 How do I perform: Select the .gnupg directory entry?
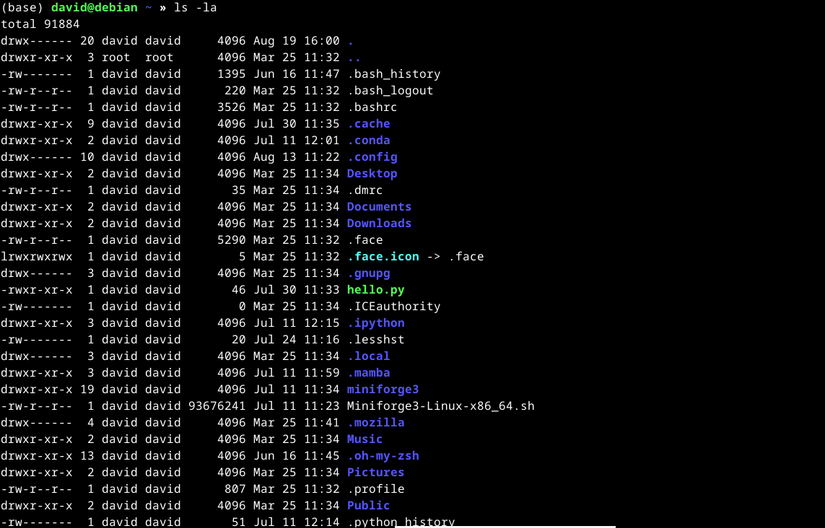(368, 273)
